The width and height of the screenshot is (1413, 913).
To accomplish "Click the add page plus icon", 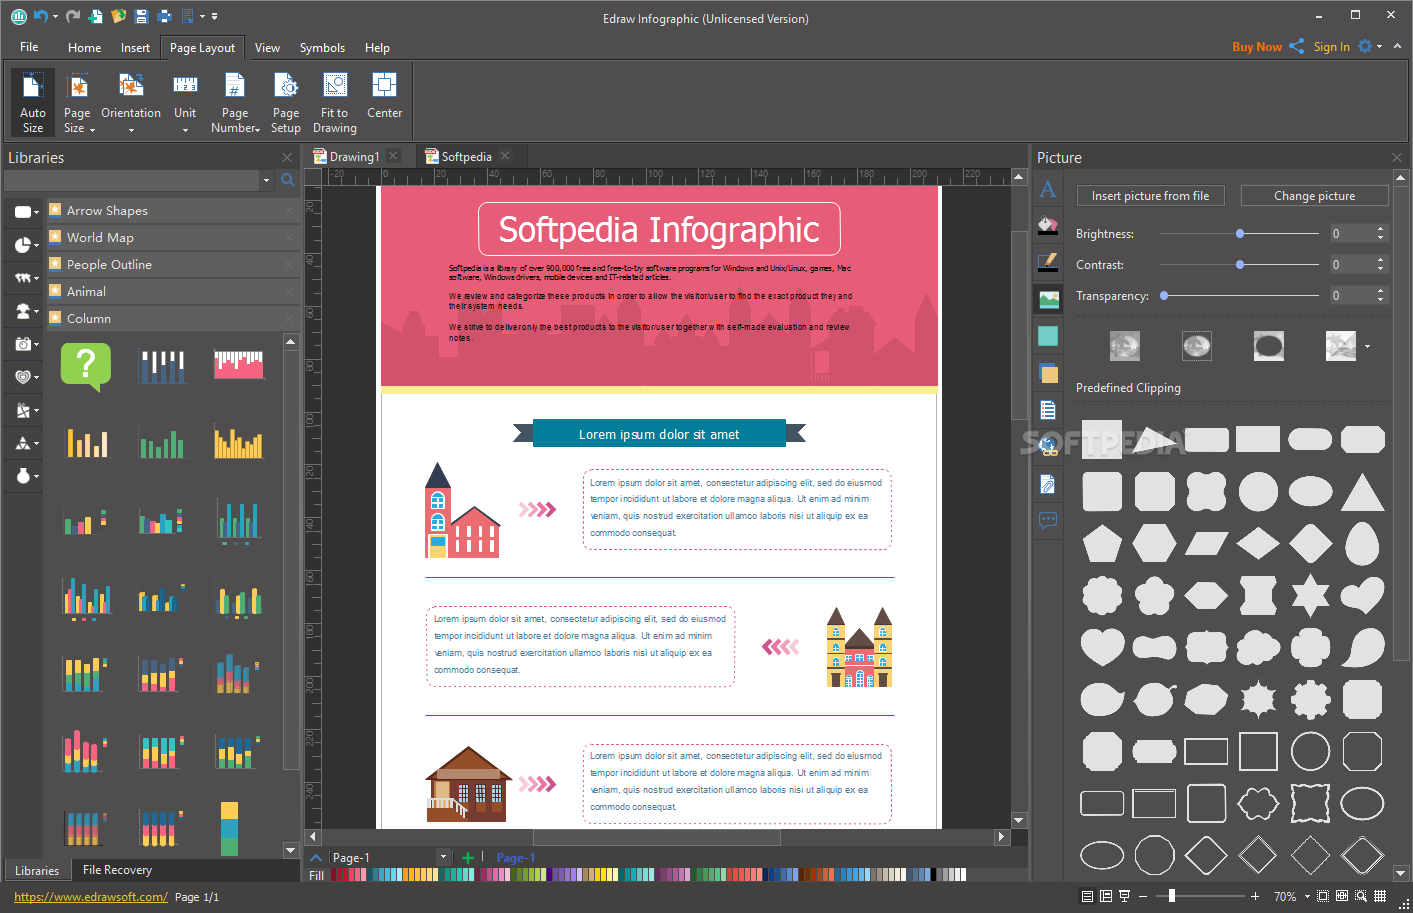I will point(467,857).
